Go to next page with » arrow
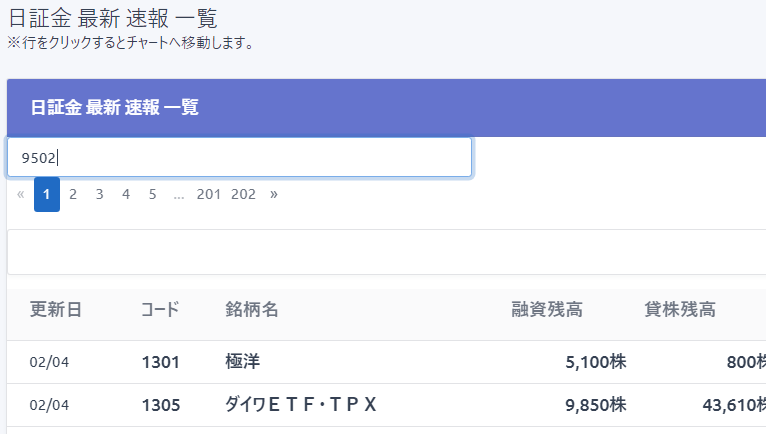The width and height of the screenshot is (766, 434). pyautogui.click(x=274, y=194)
